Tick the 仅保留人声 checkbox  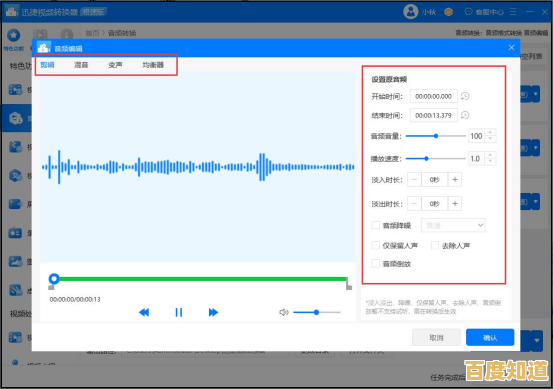[376, 245]
